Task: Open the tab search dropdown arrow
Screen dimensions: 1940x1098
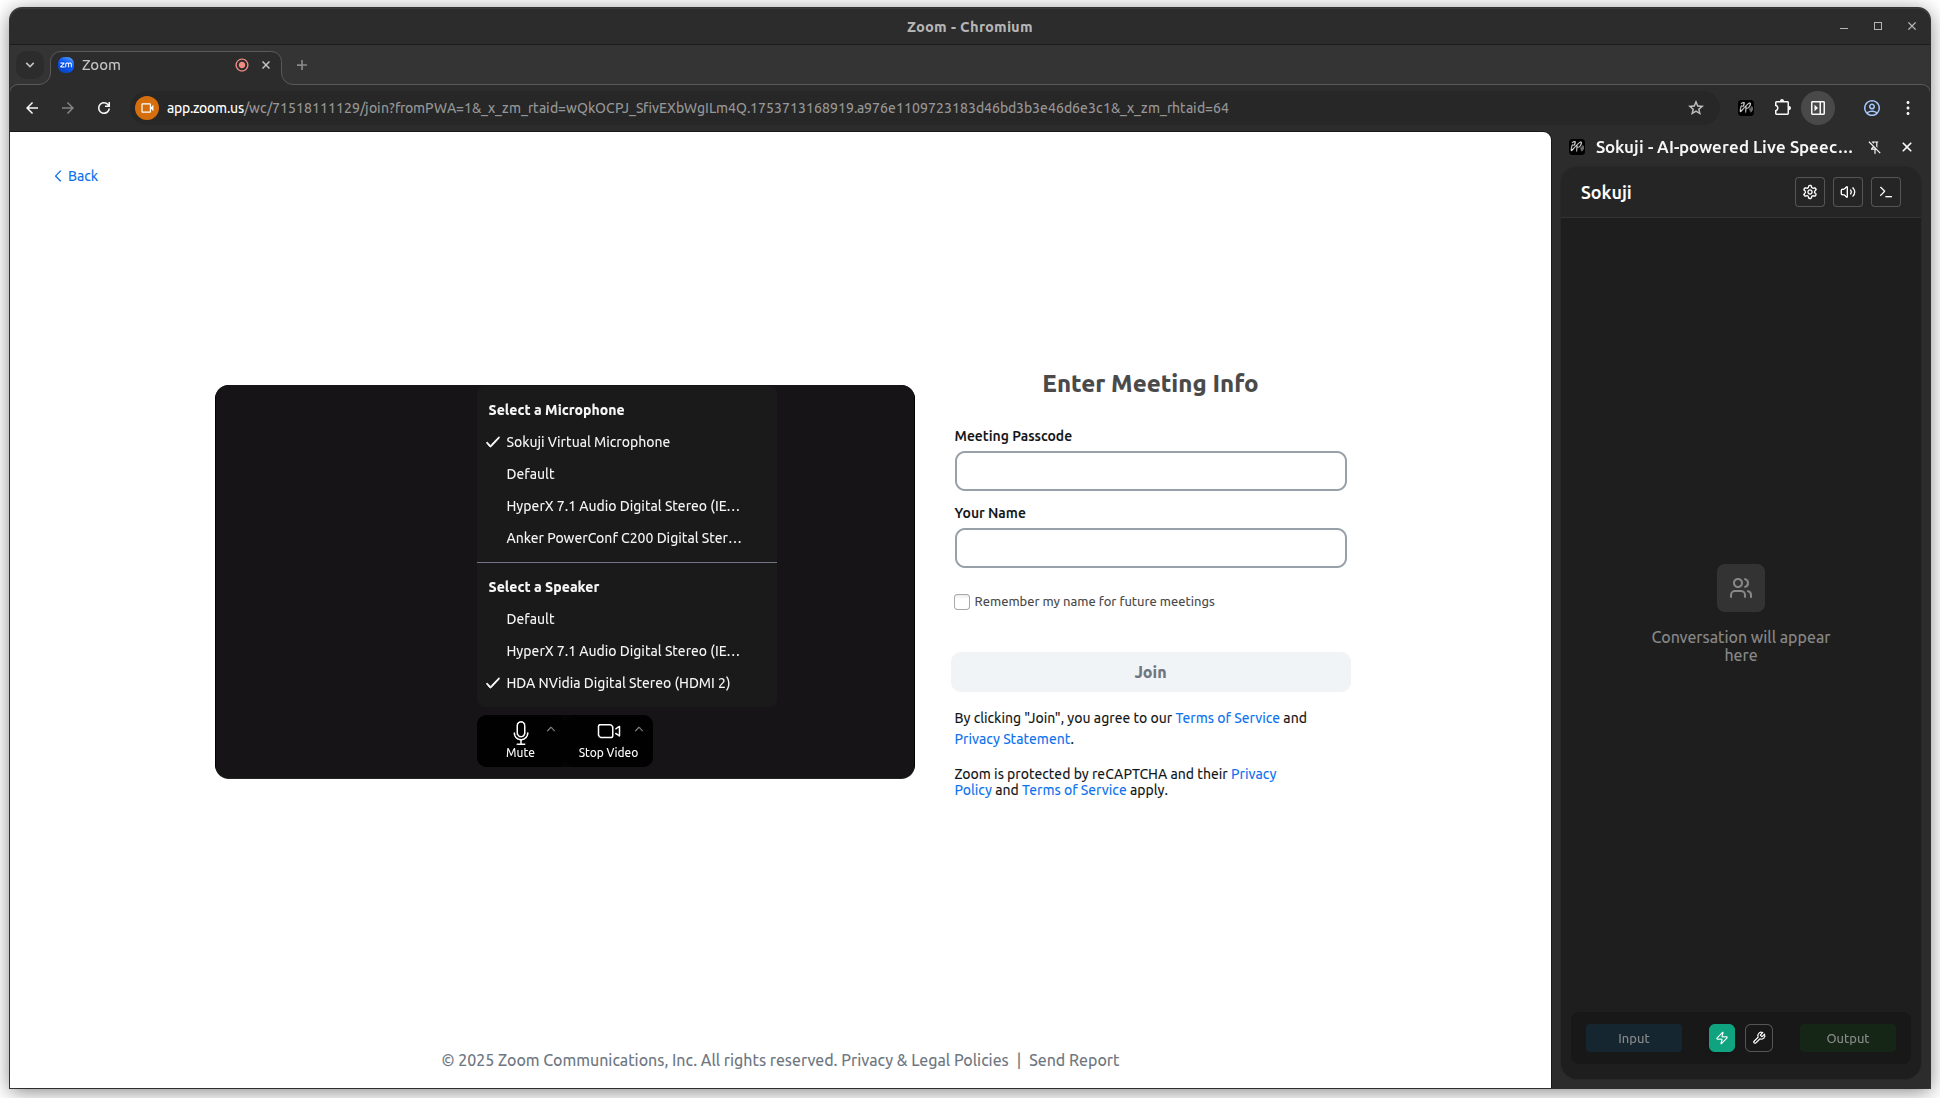Action: [x=30, y=65]
